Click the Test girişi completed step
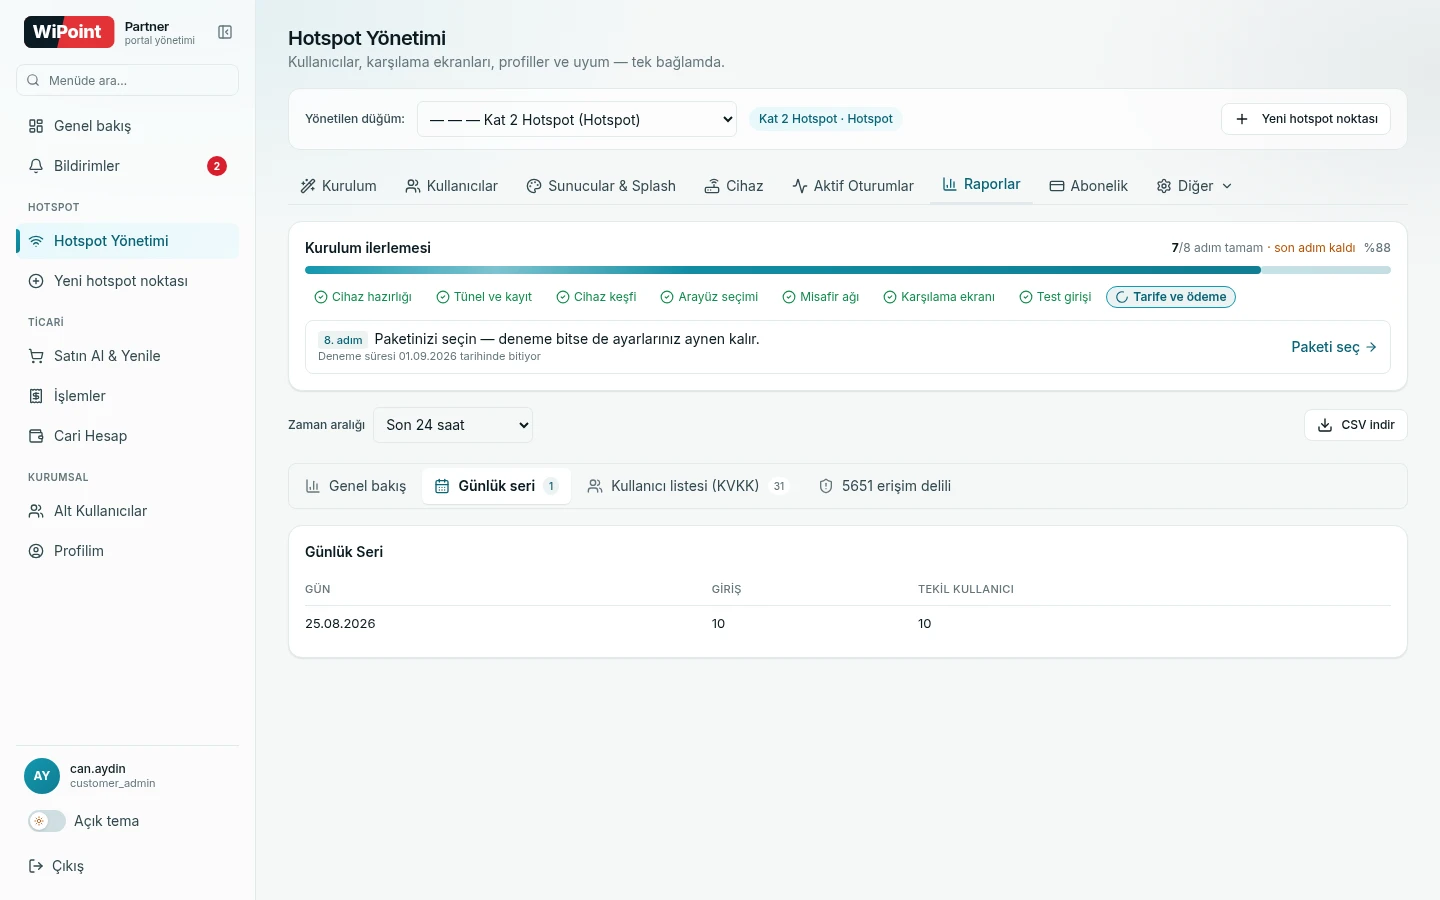 [1055, 297]
